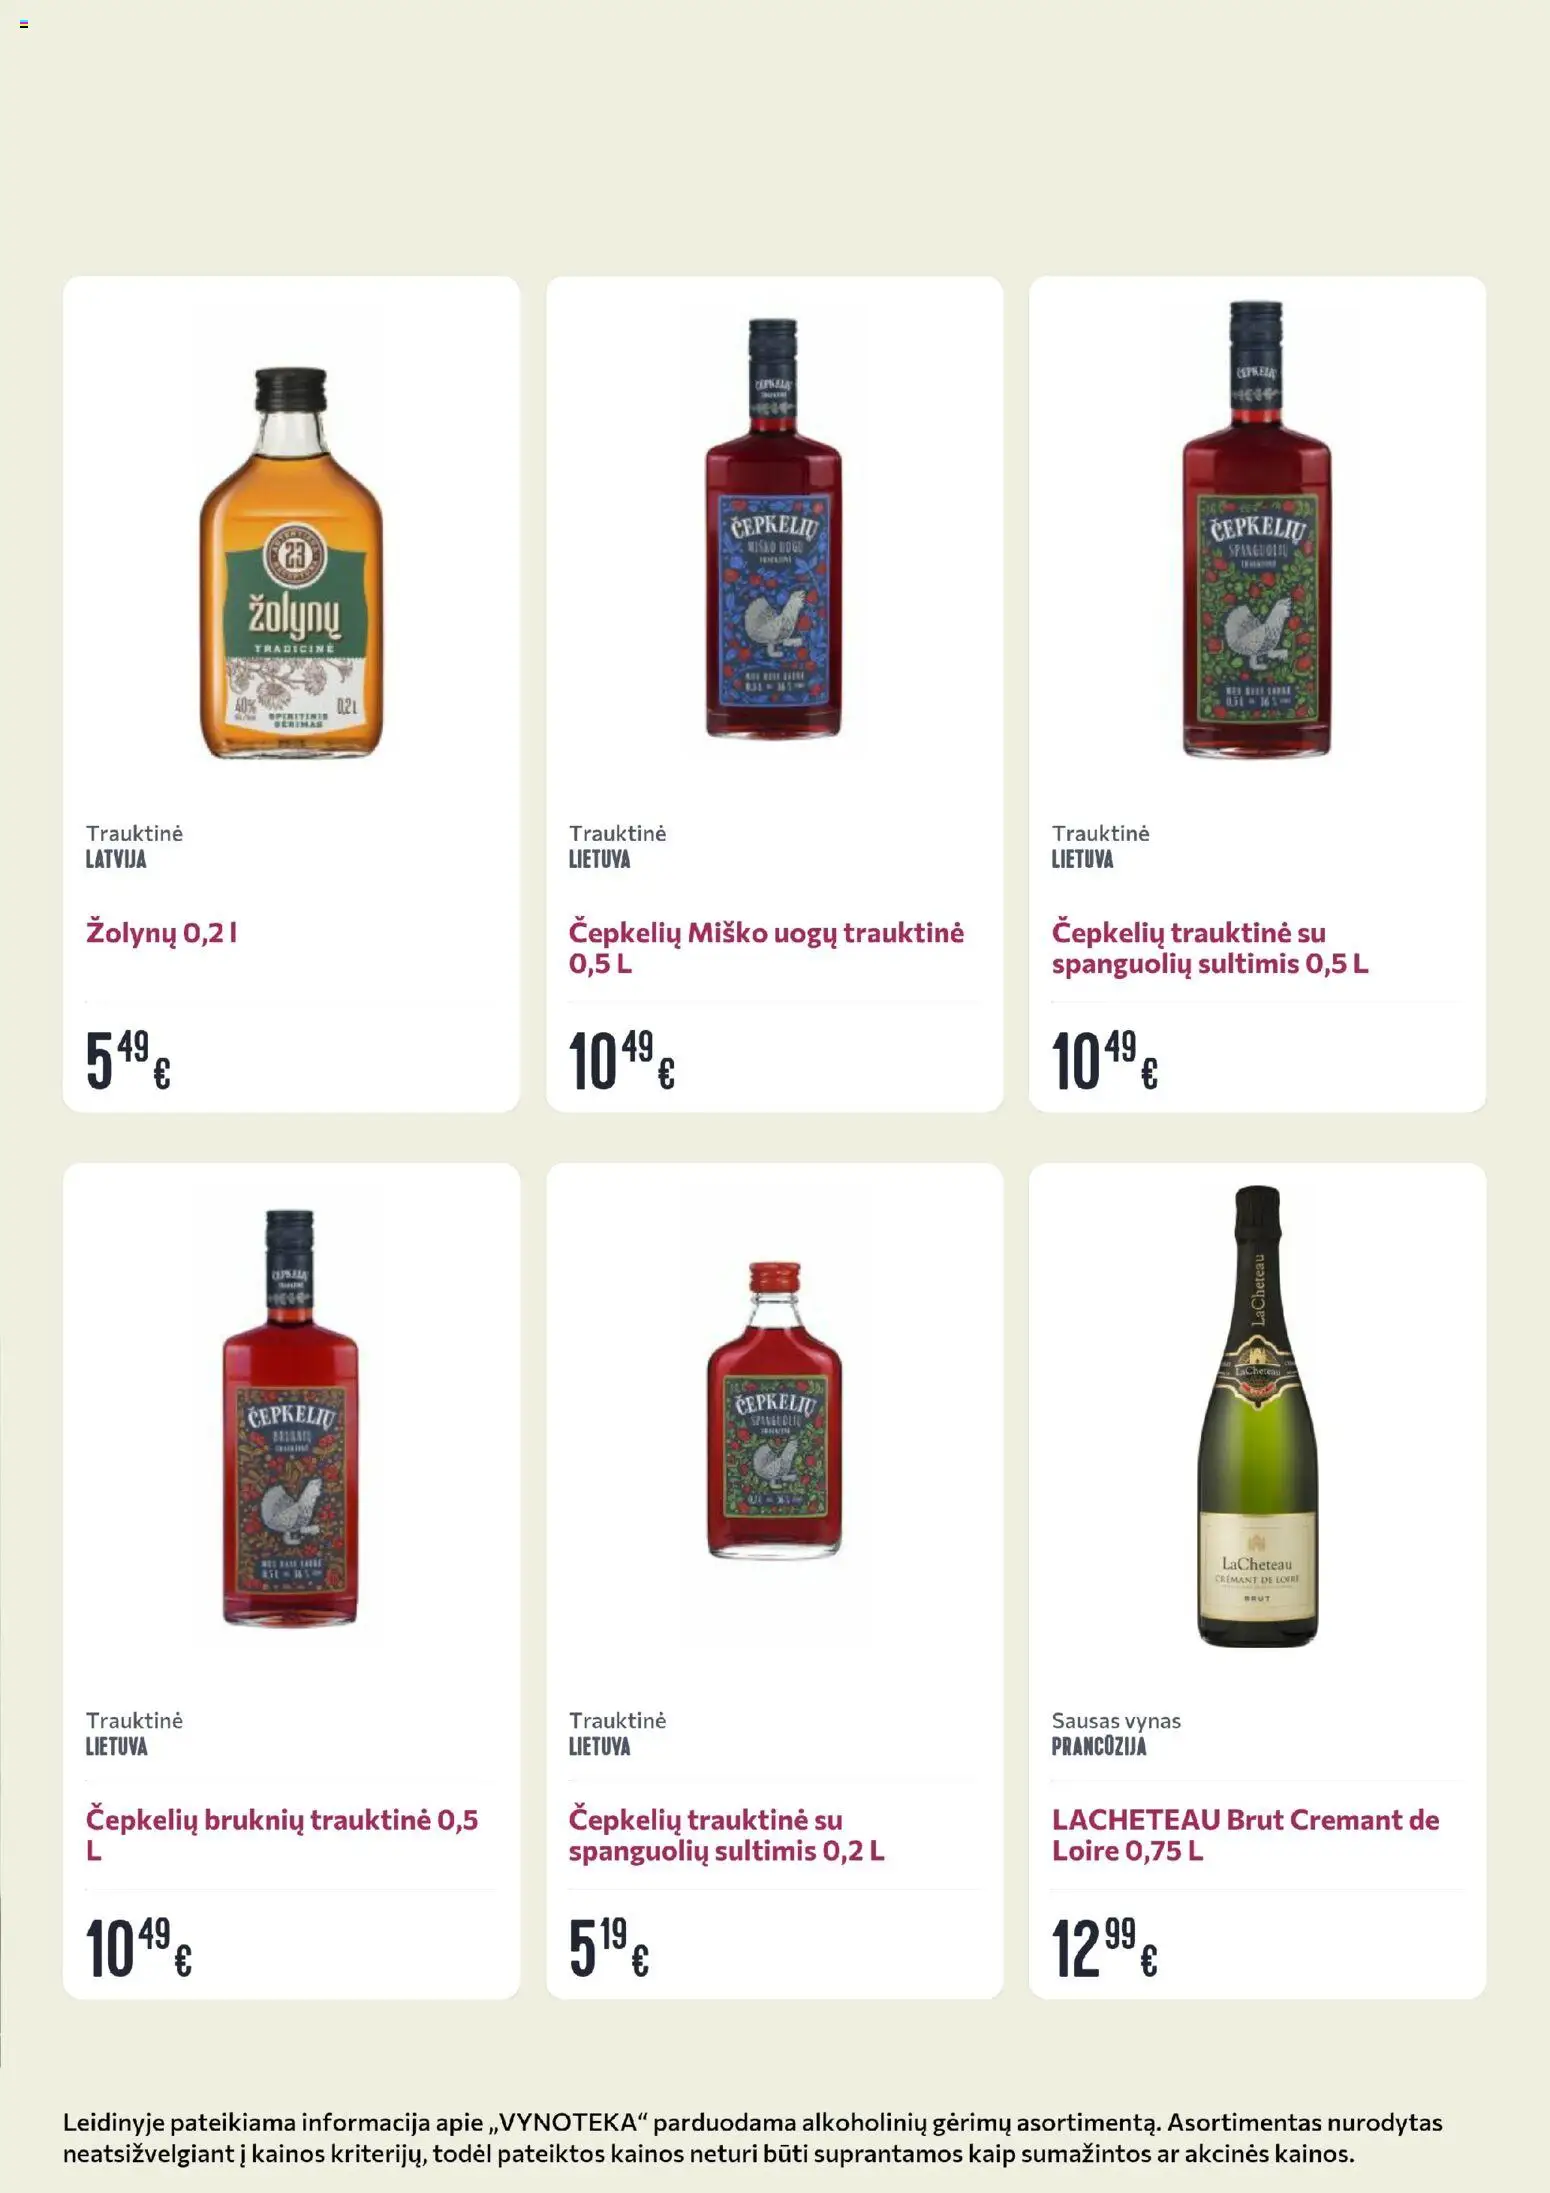Viewport: 1550px width, 2193px height.
Task: Open Čepkelių Miško uogų trauktinė bottle image
Action: [773, 528]
